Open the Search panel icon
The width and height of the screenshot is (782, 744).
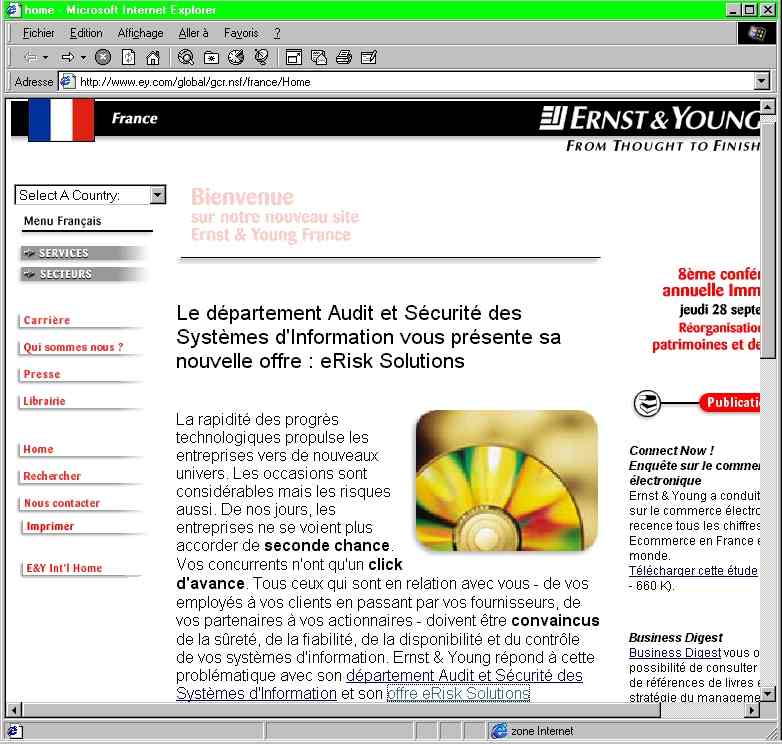[186, 58]
